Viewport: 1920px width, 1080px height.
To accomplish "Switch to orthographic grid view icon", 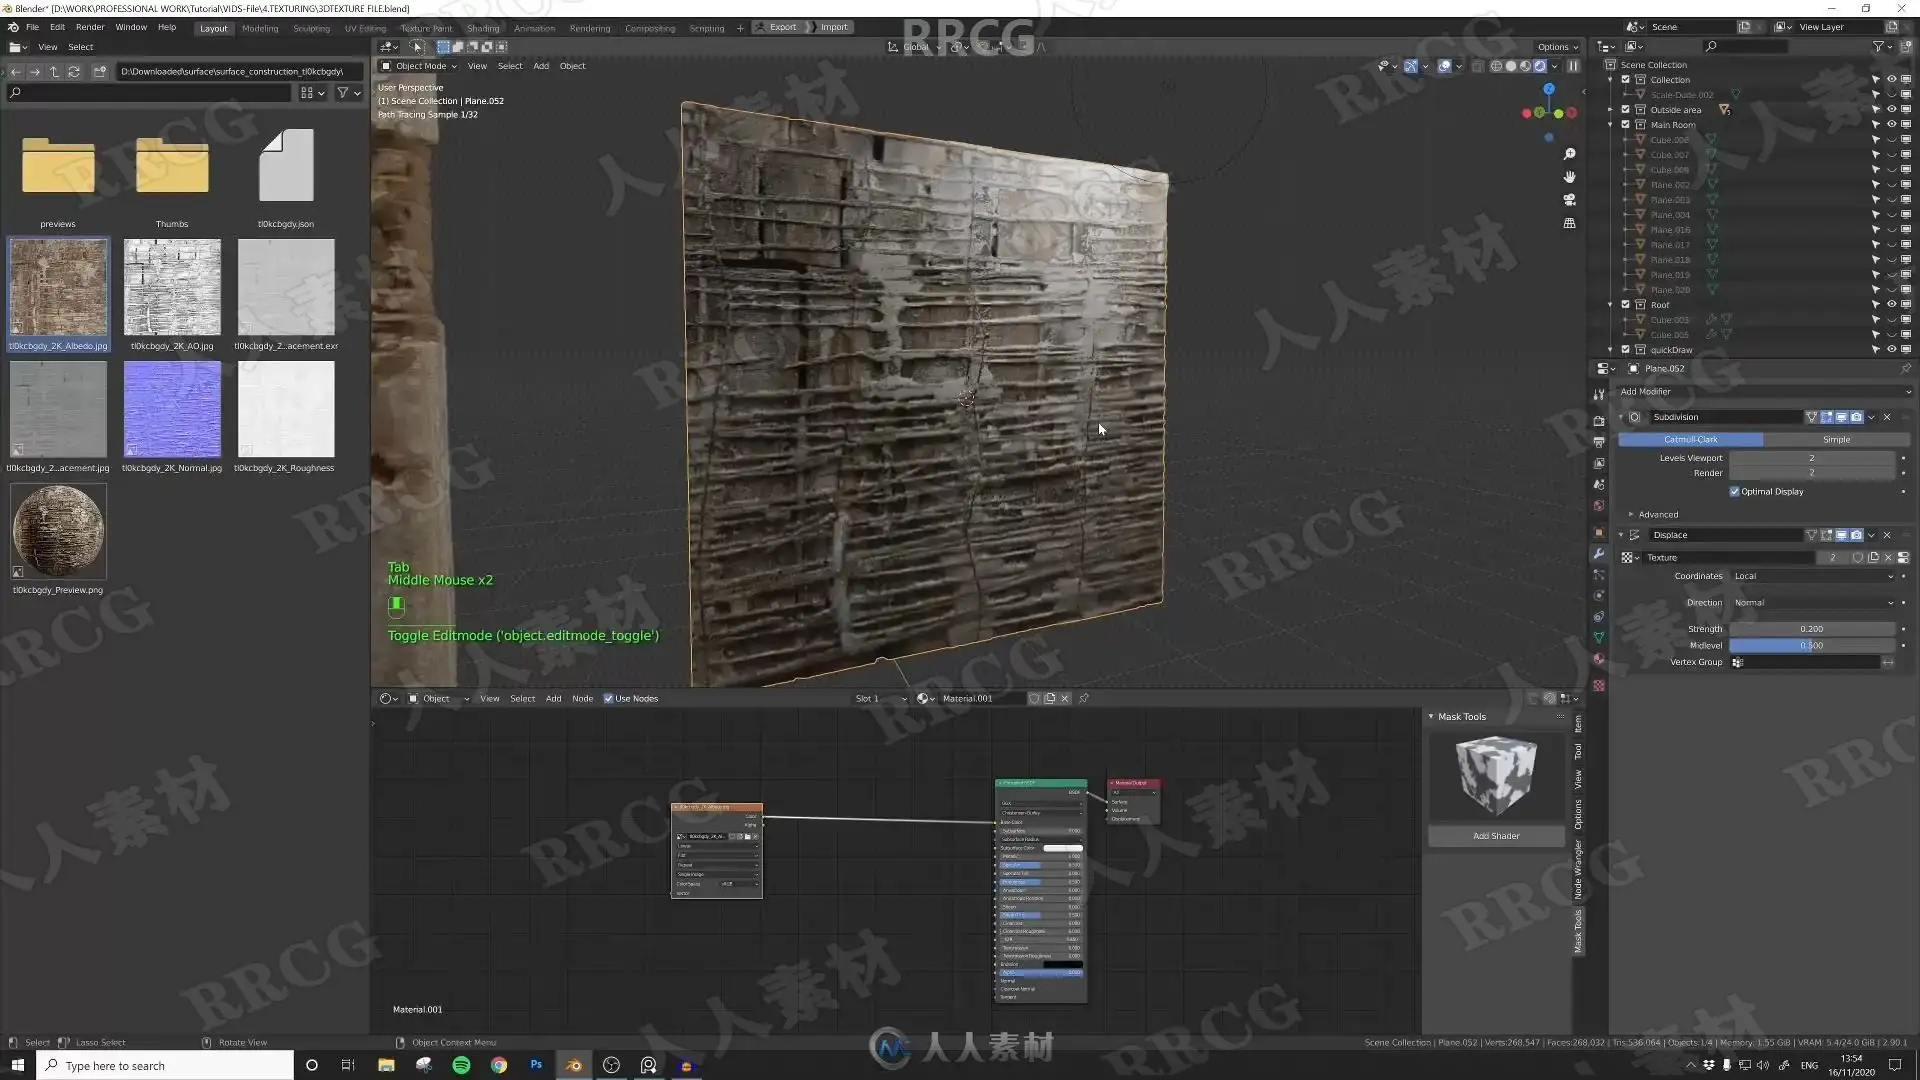I will pos(1569,223).
